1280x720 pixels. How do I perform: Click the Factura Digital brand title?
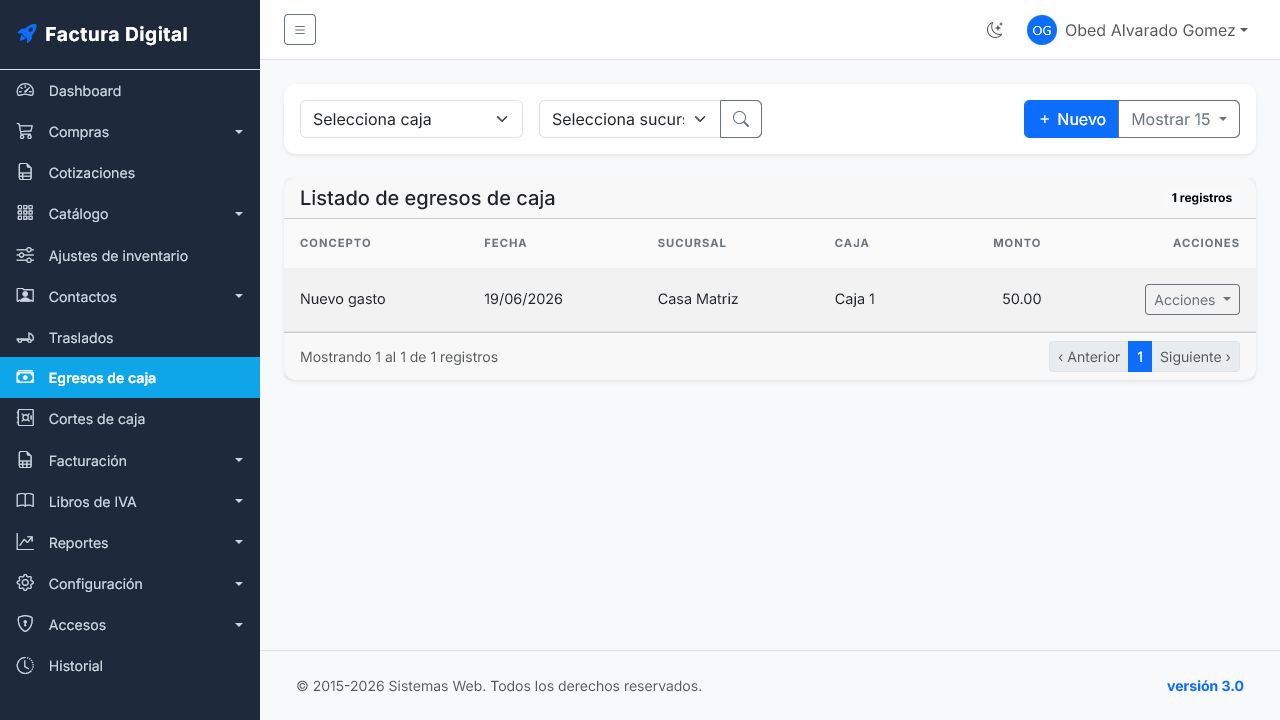click(x=116, y=34)
